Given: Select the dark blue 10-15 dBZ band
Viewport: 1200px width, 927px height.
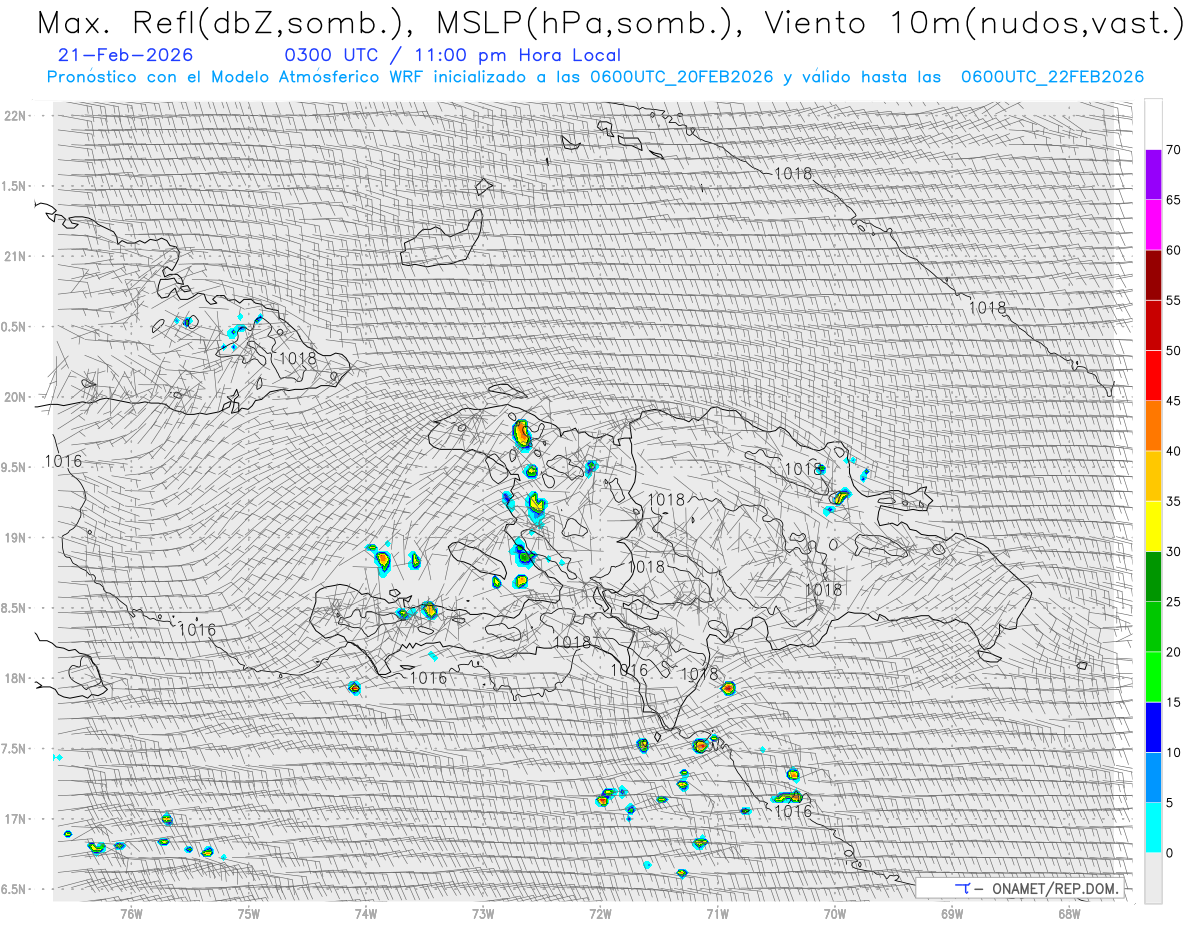Looking at the screenshot, I should click(1153, 727).
